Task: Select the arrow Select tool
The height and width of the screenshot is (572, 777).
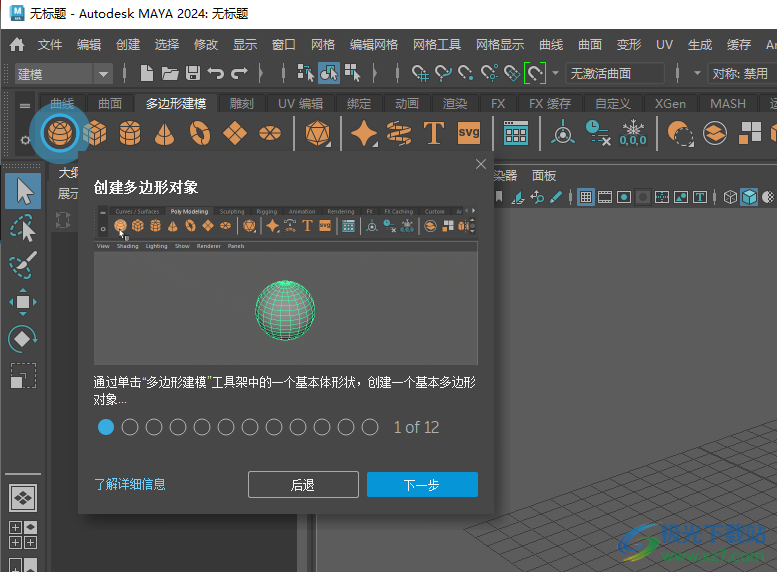Action: click(23, 191)
